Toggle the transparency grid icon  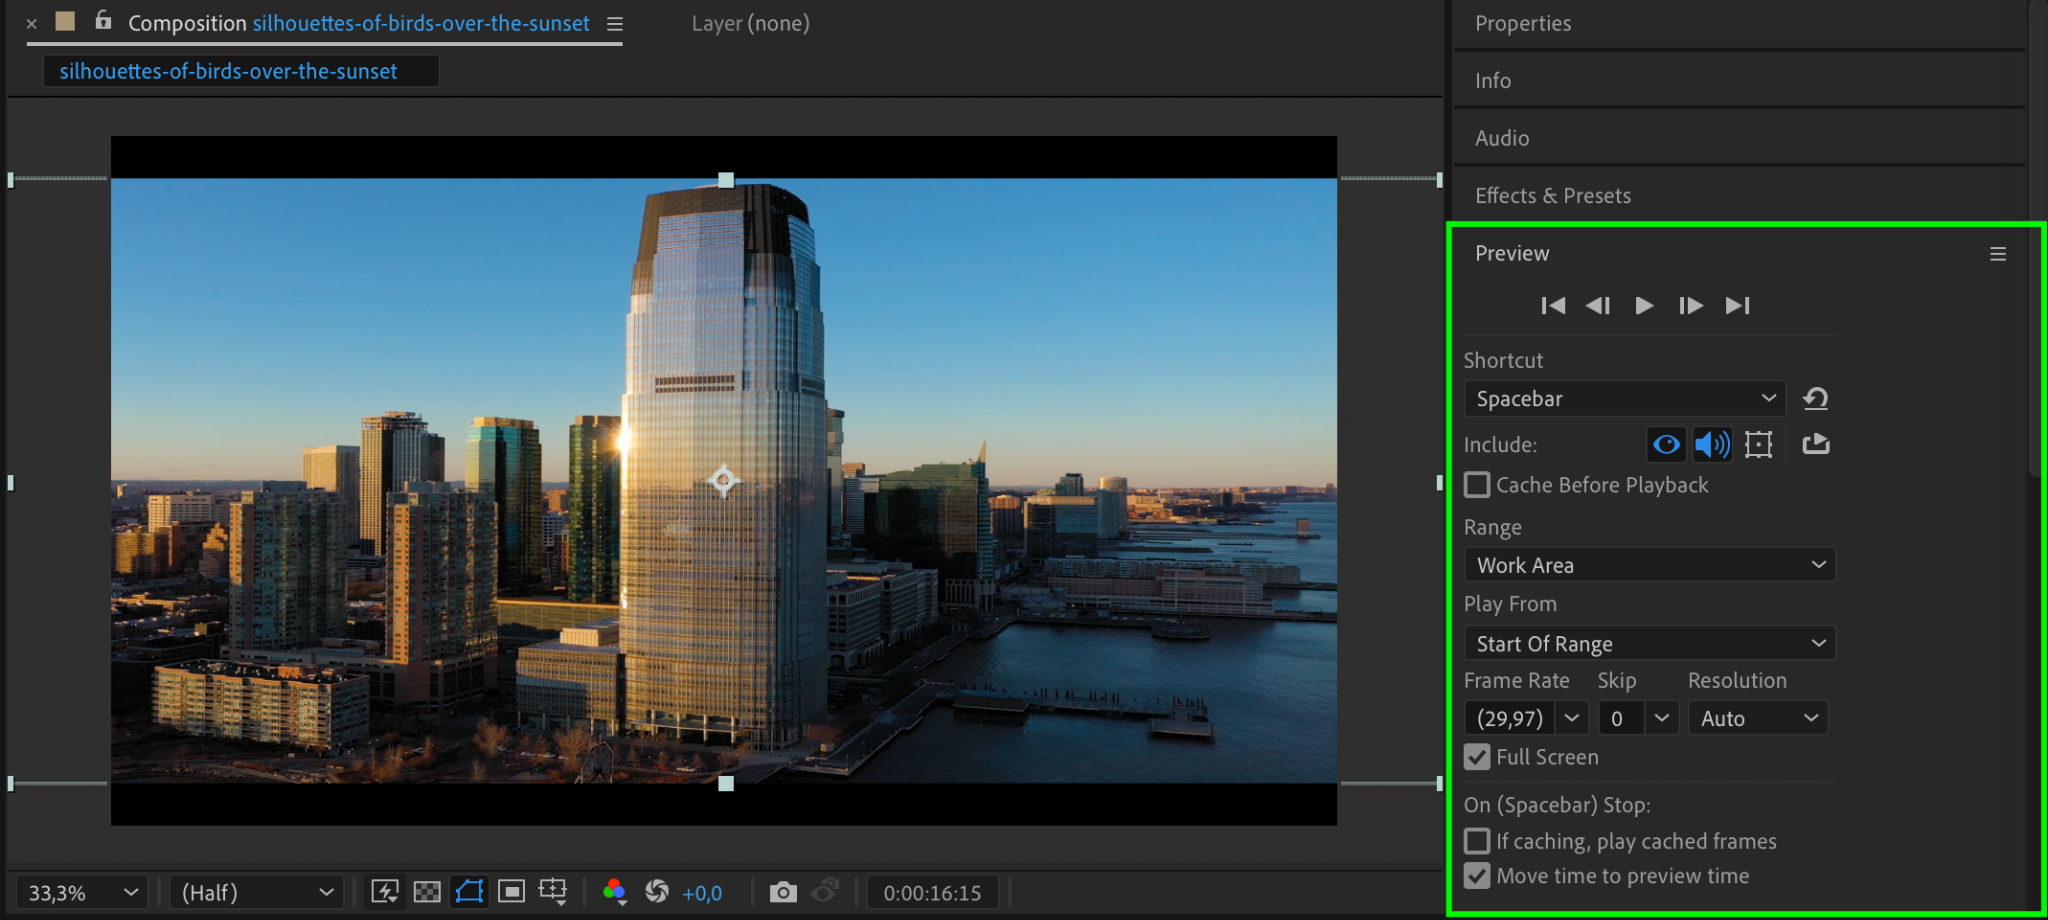click(x=427, y=892)
